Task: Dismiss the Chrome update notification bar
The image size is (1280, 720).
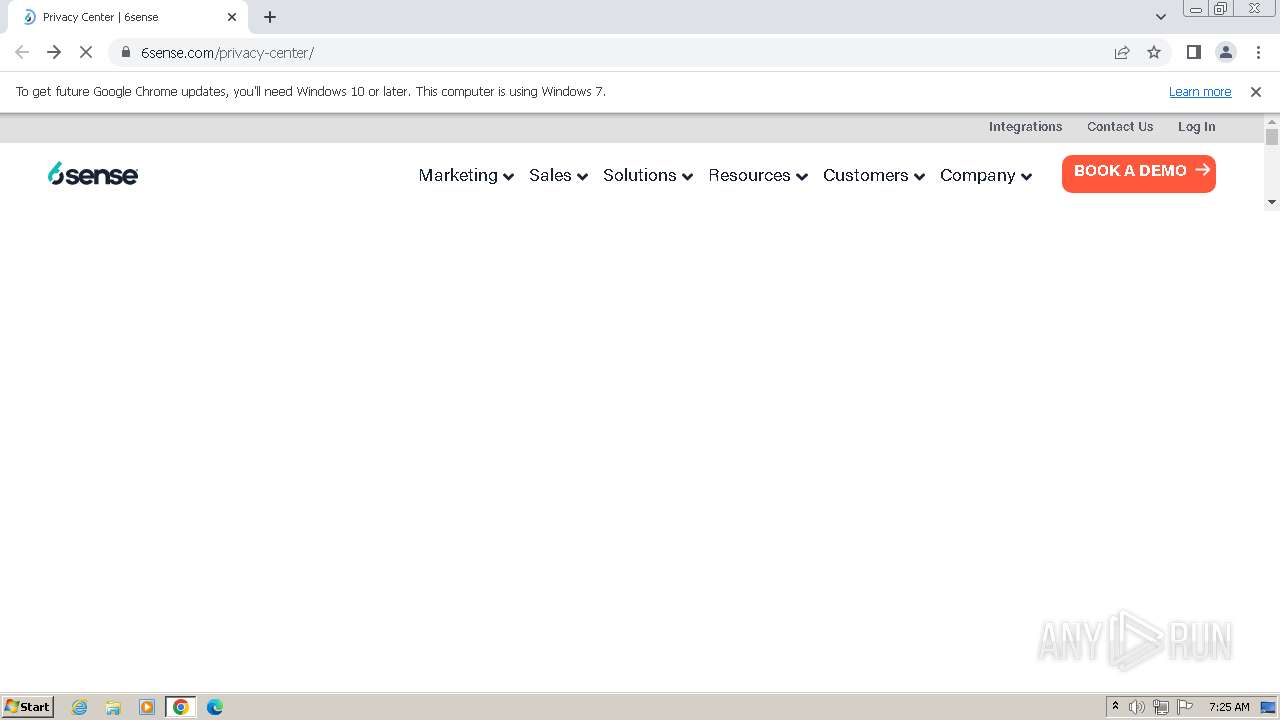Action: tap(1256, 92)
